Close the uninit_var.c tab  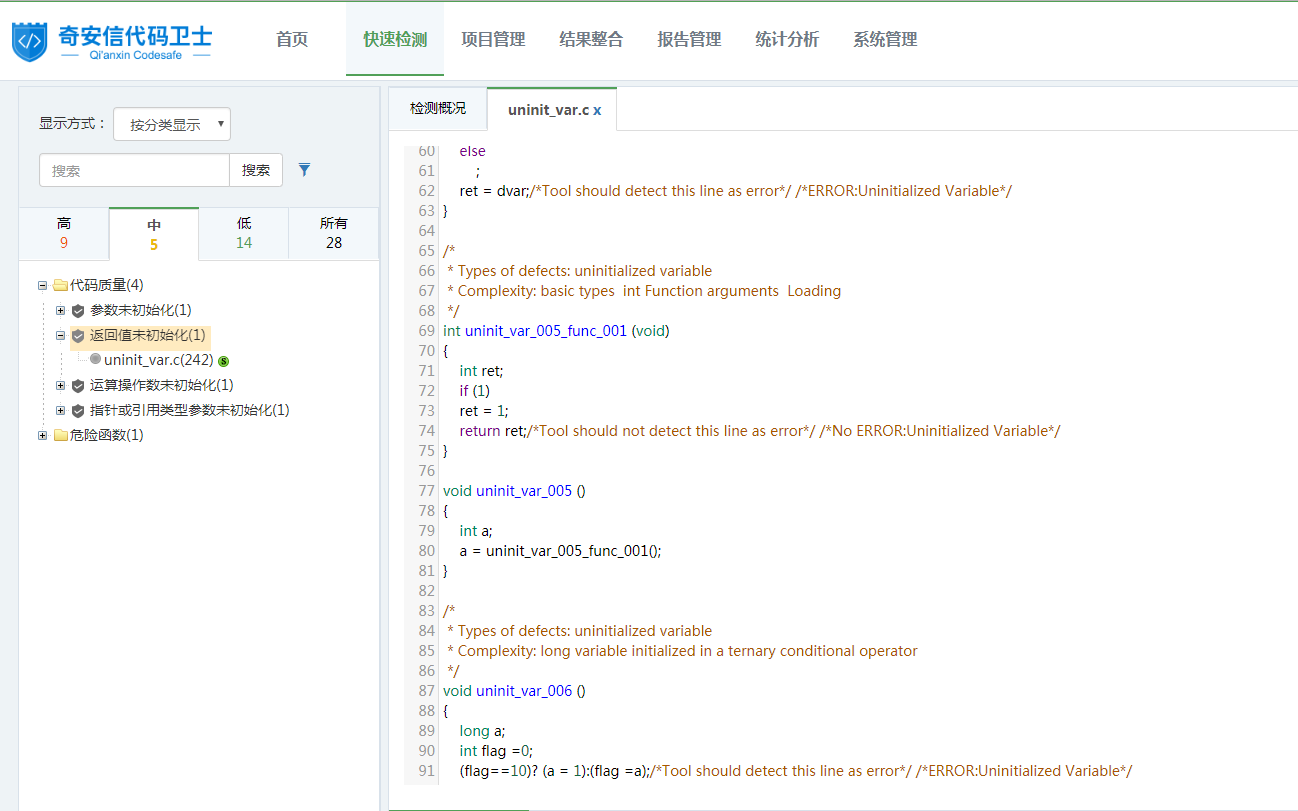pos(597,110)
